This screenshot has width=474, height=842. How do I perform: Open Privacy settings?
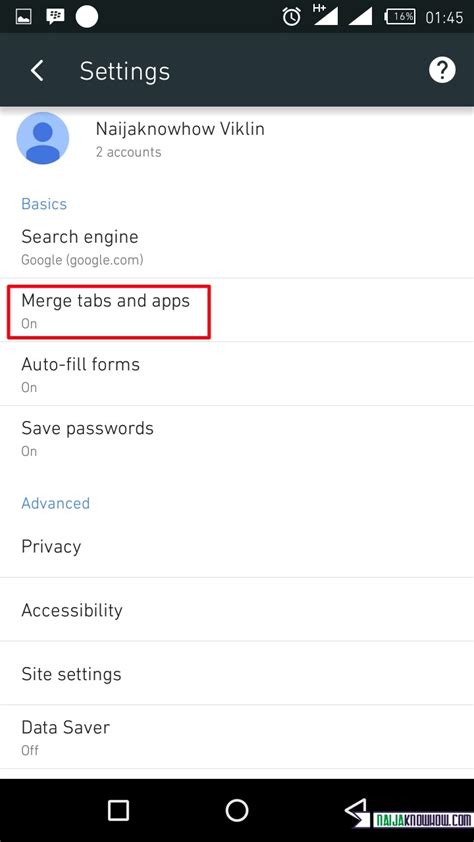237,546
